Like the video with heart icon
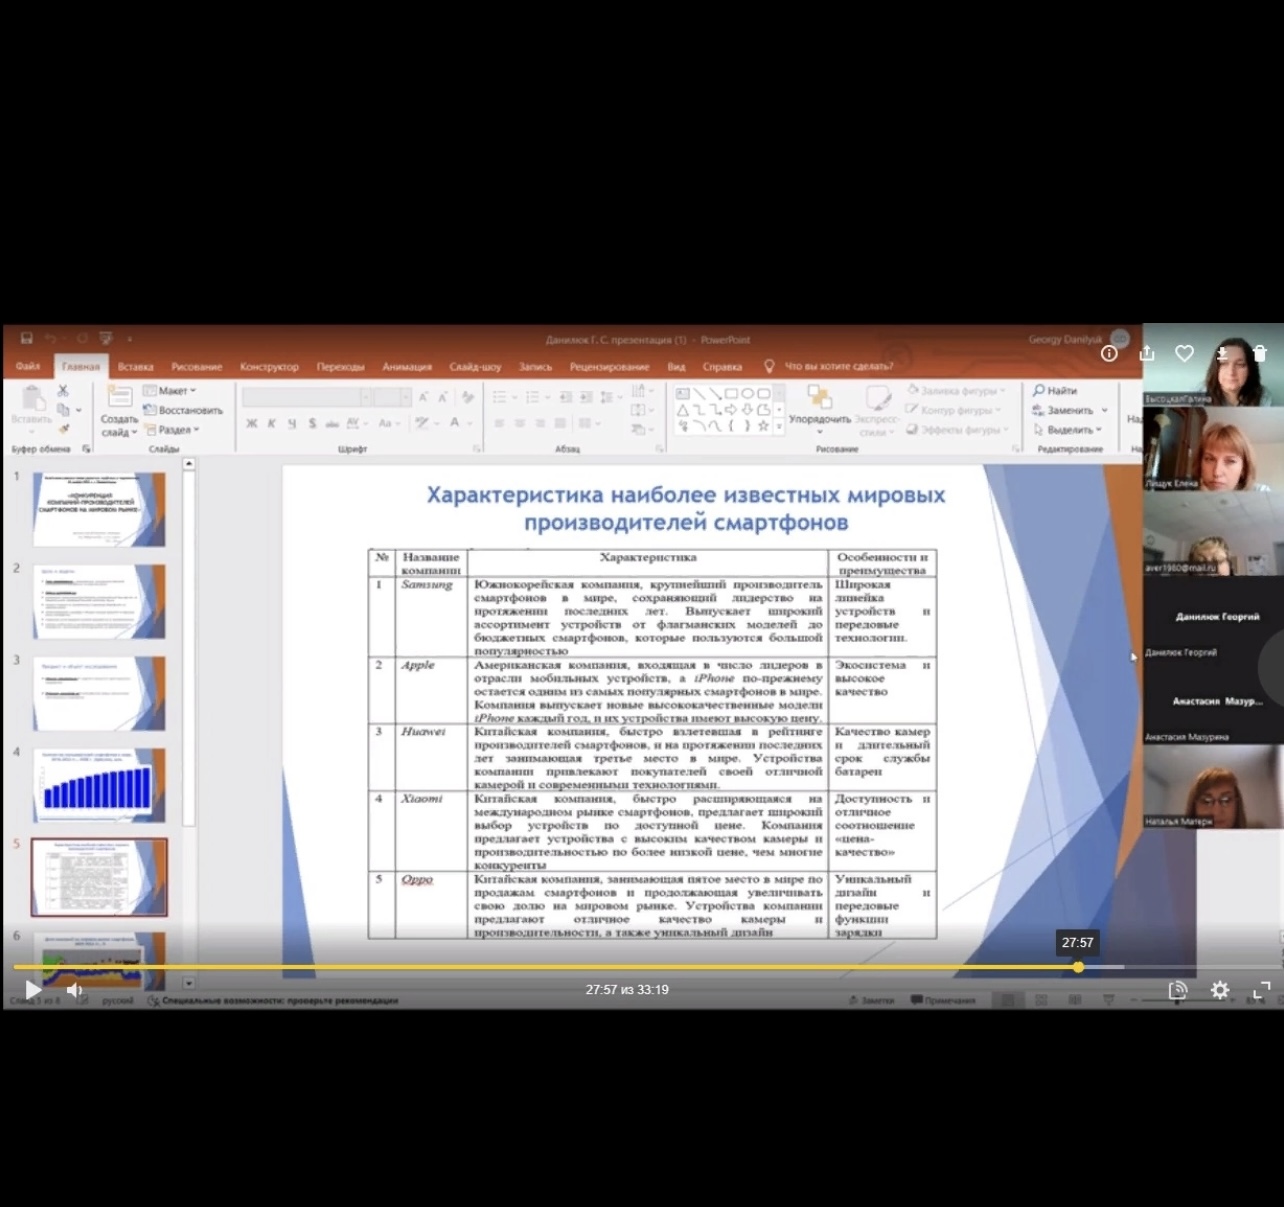This screenshot has width=1284, height=1207. click(x=1185, y=353)
